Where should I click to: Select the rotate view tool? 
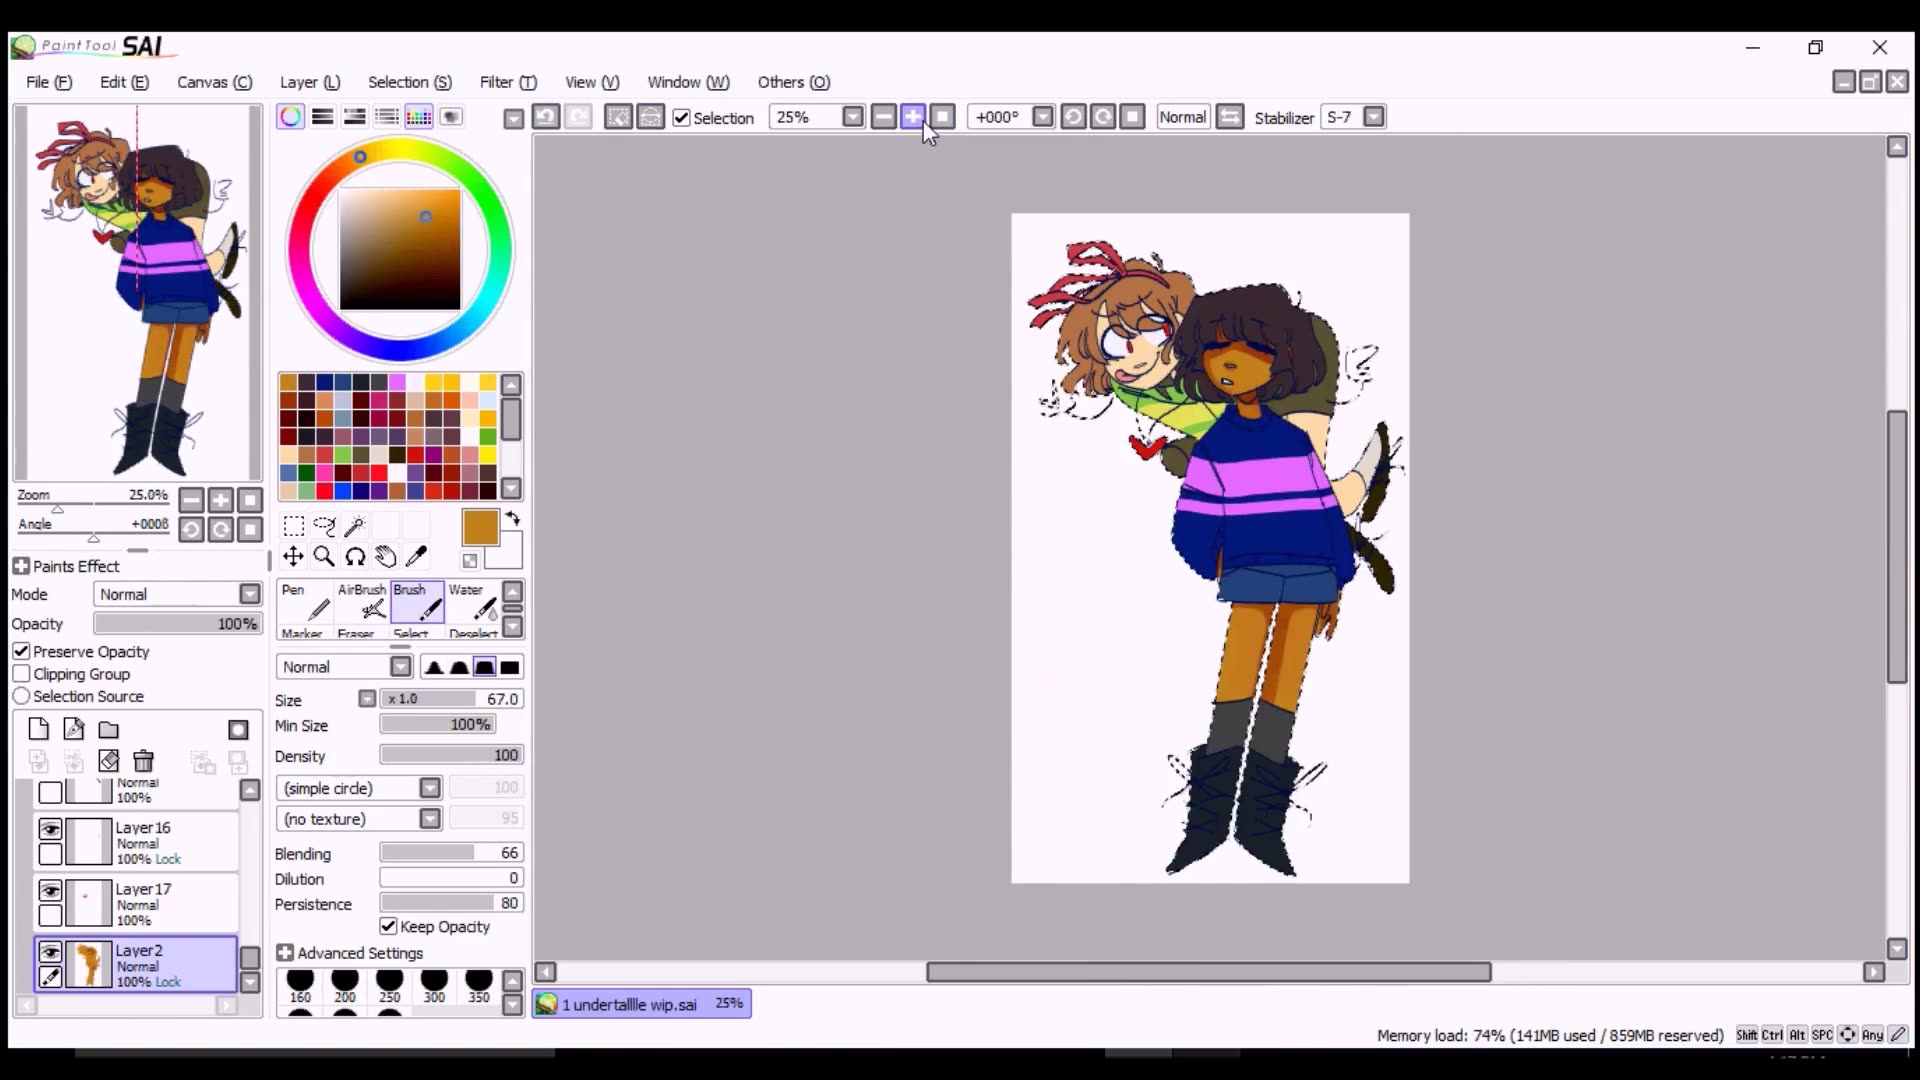click(355, 557)
